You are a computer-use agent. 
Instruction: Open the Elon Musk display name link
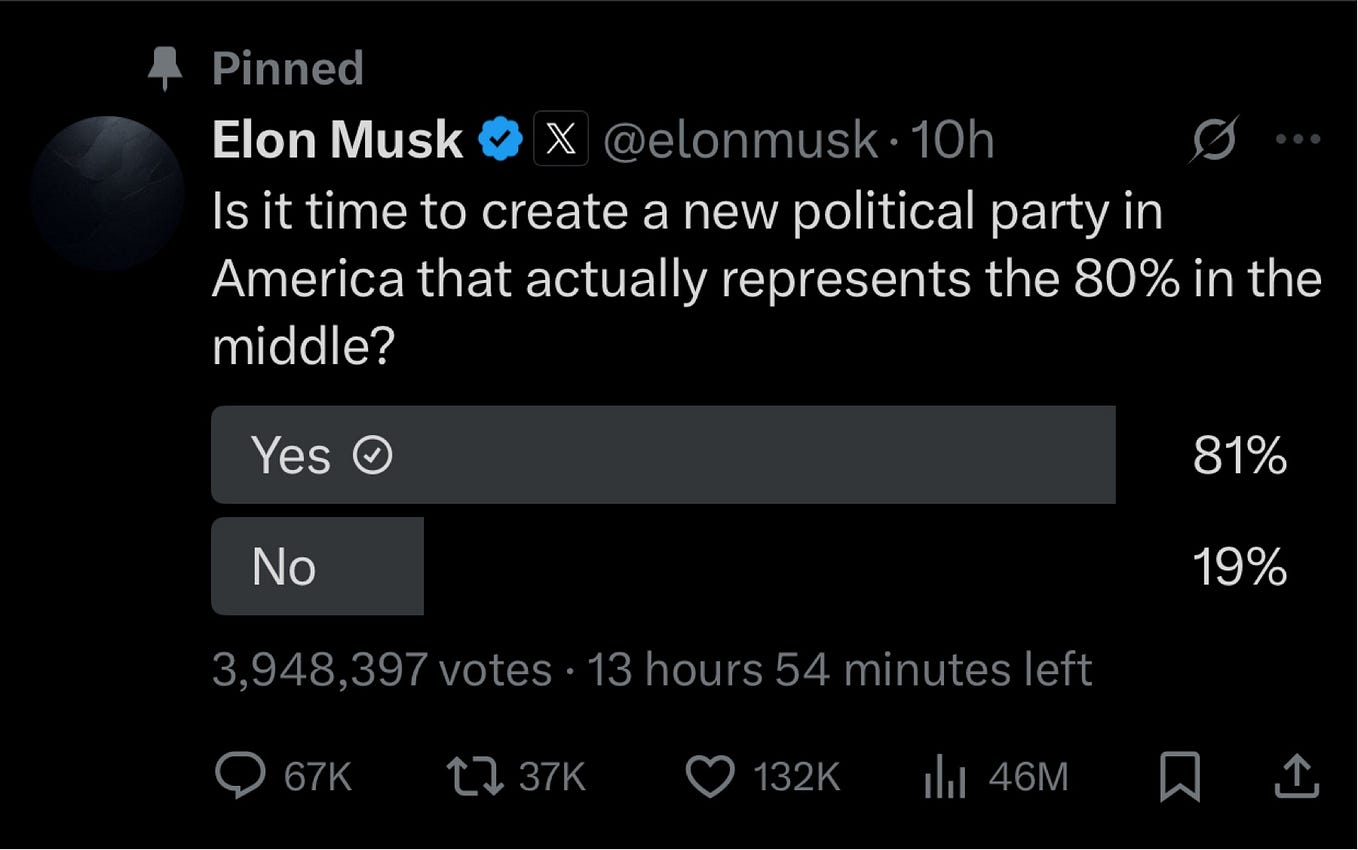[338, 140]
